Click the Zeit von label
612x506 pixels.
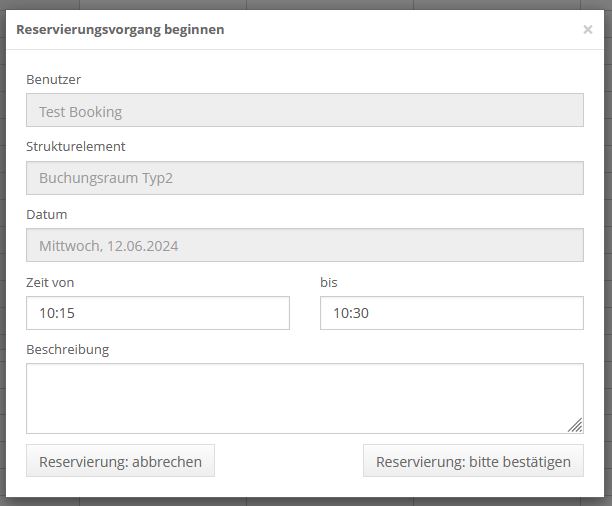(50, 282)
